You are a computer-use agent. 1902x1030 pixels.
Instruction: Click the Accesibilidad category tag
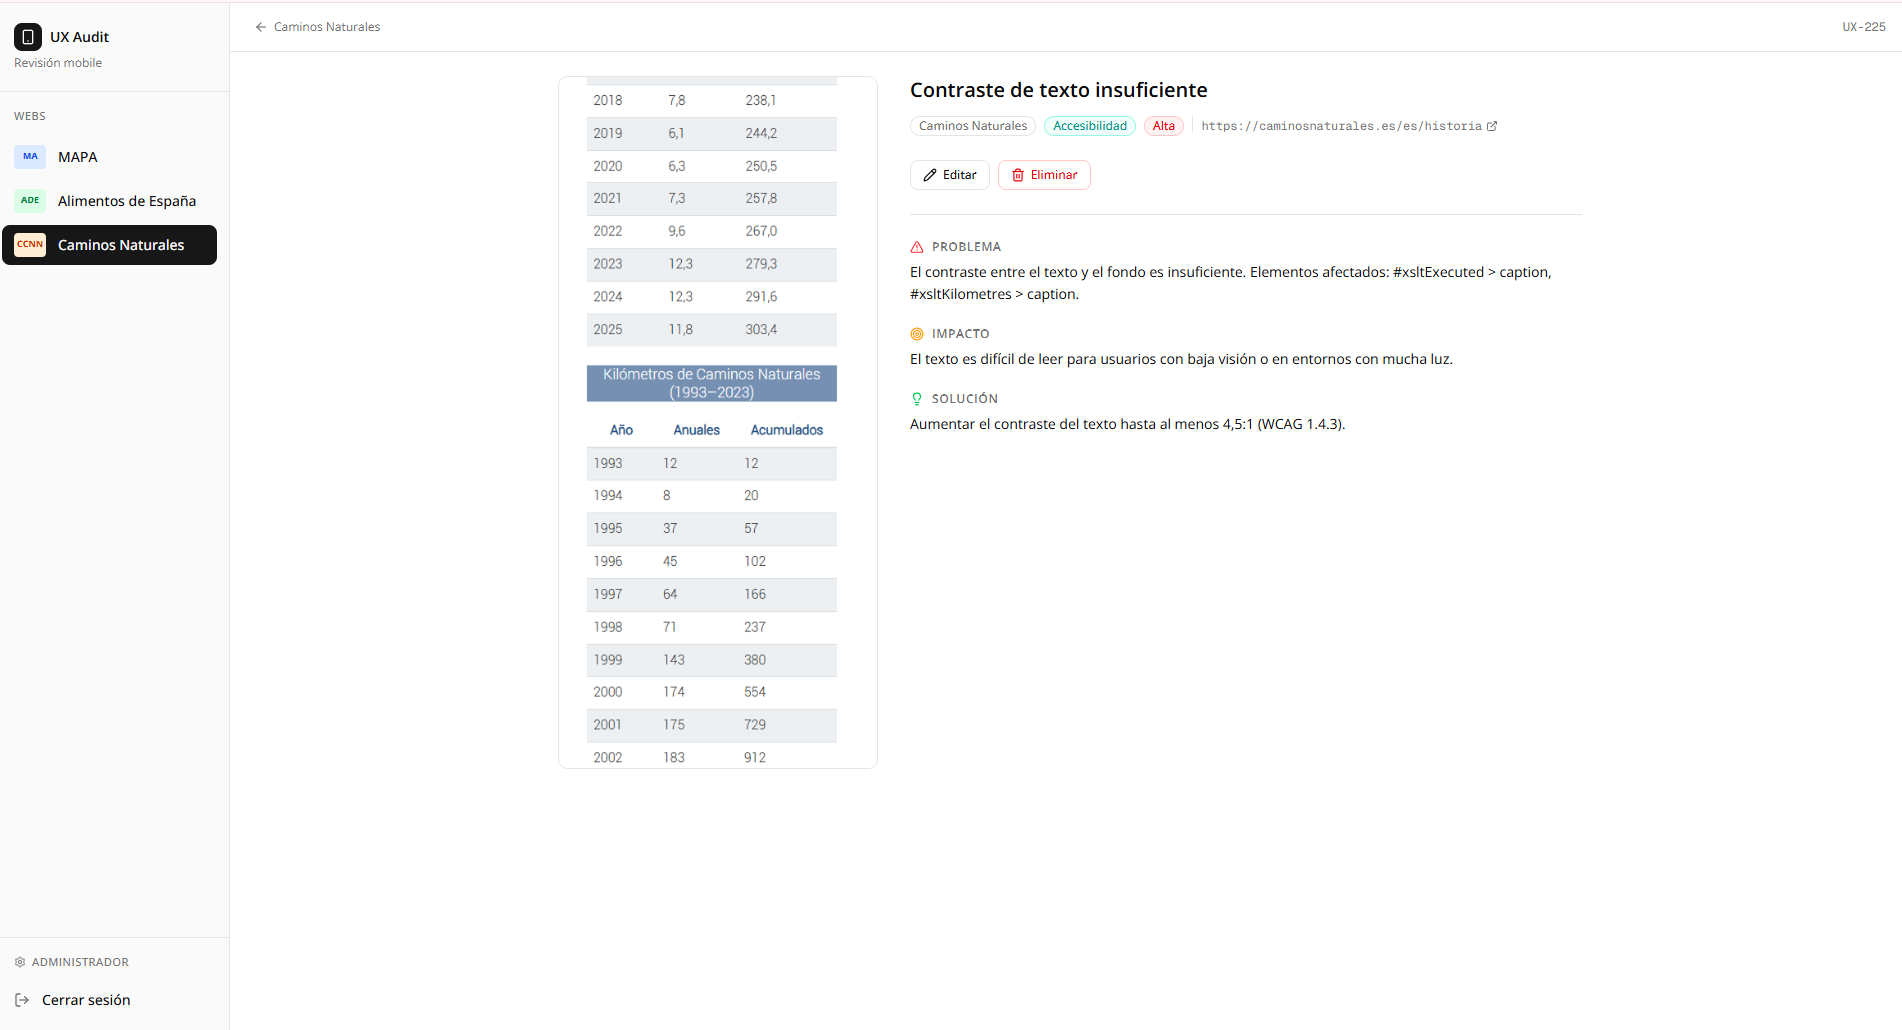1090,126
